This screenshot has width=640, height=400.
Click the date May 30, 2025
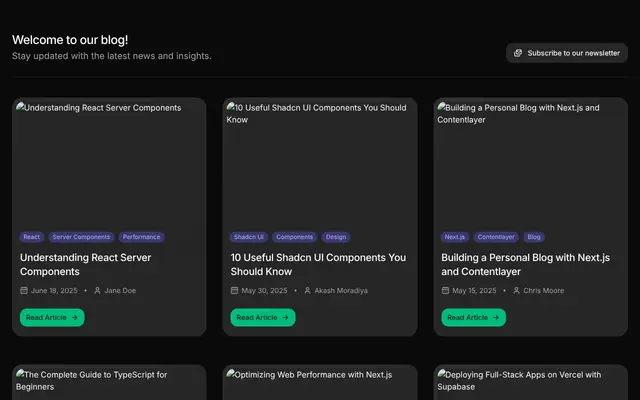(x=264, y=291)
